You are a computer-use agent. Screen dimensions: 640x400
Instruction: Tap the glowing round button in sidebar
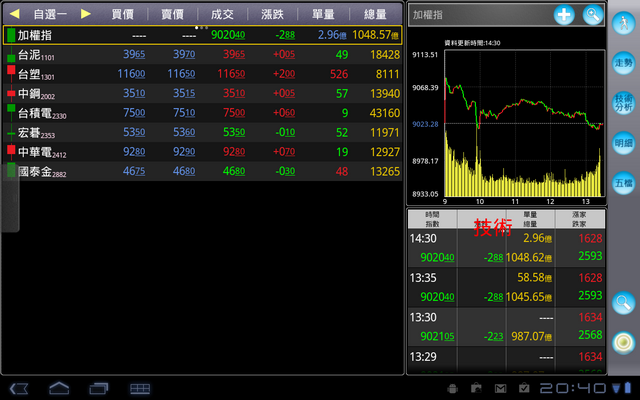pyautogui.click(x=623, y=342)
